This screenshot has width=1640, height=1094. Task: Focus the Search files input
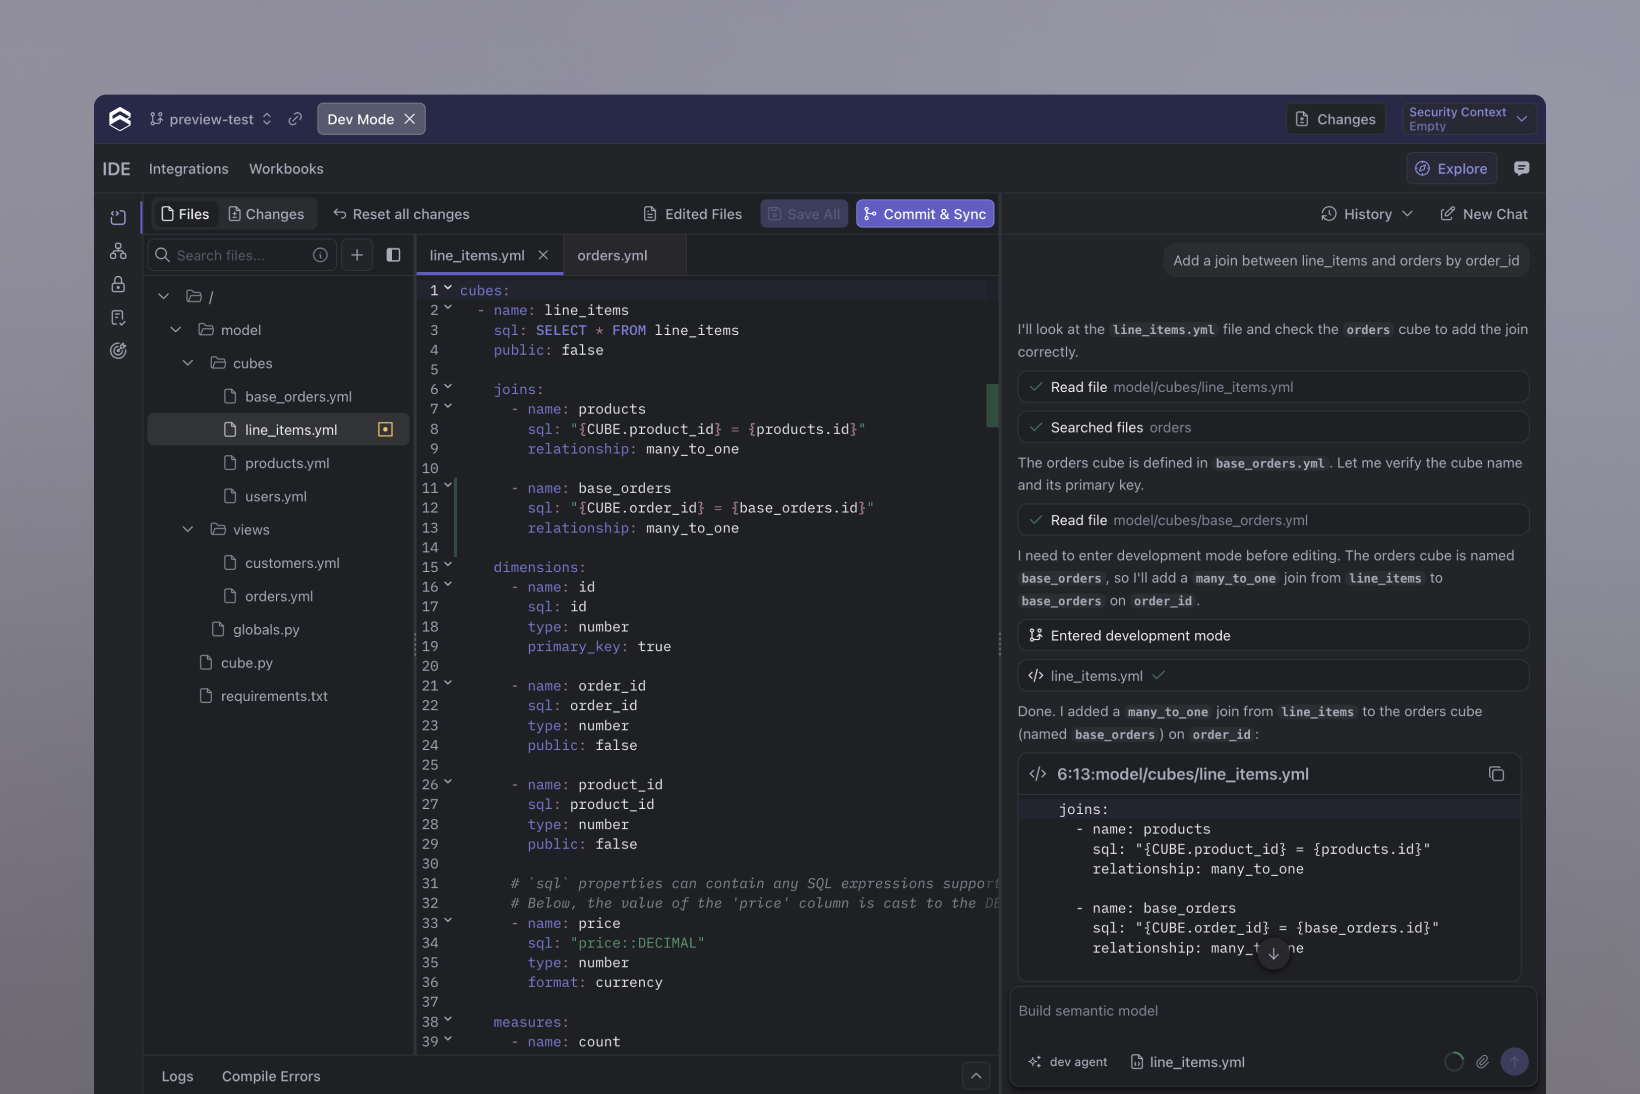tap(242, 255)
